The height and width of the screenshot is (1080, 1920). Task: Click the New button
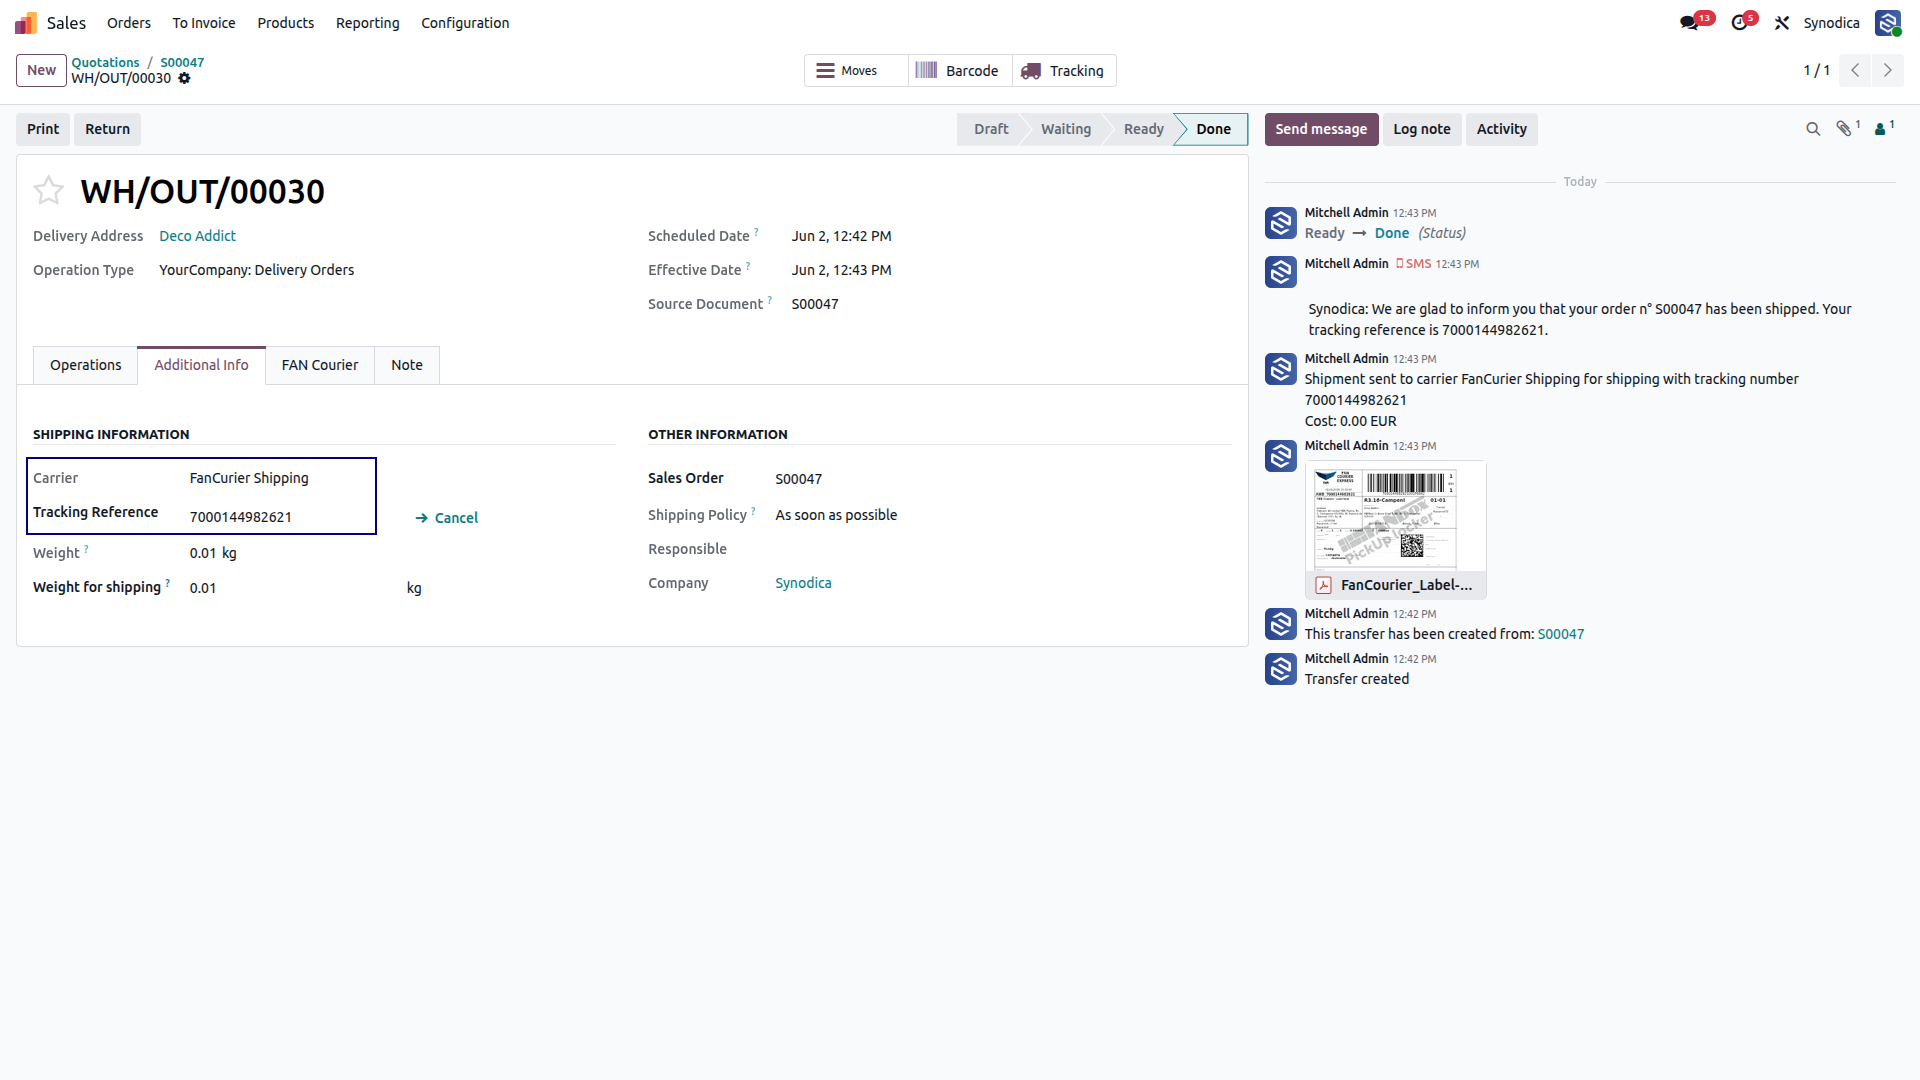pos(42,70)
